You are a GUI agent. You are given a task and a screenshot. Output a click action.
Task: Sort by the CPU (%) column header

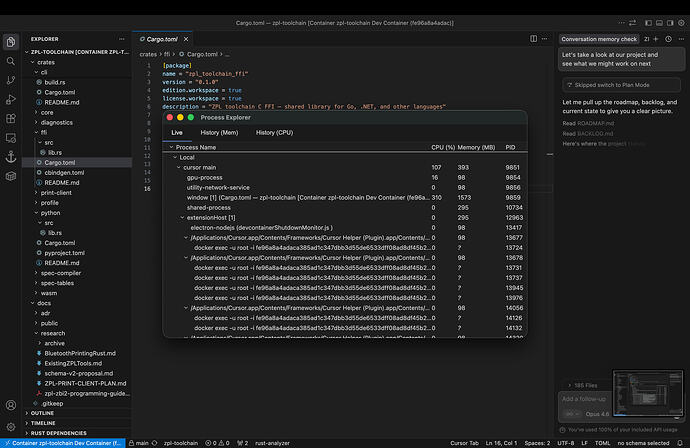coord(443,147)
